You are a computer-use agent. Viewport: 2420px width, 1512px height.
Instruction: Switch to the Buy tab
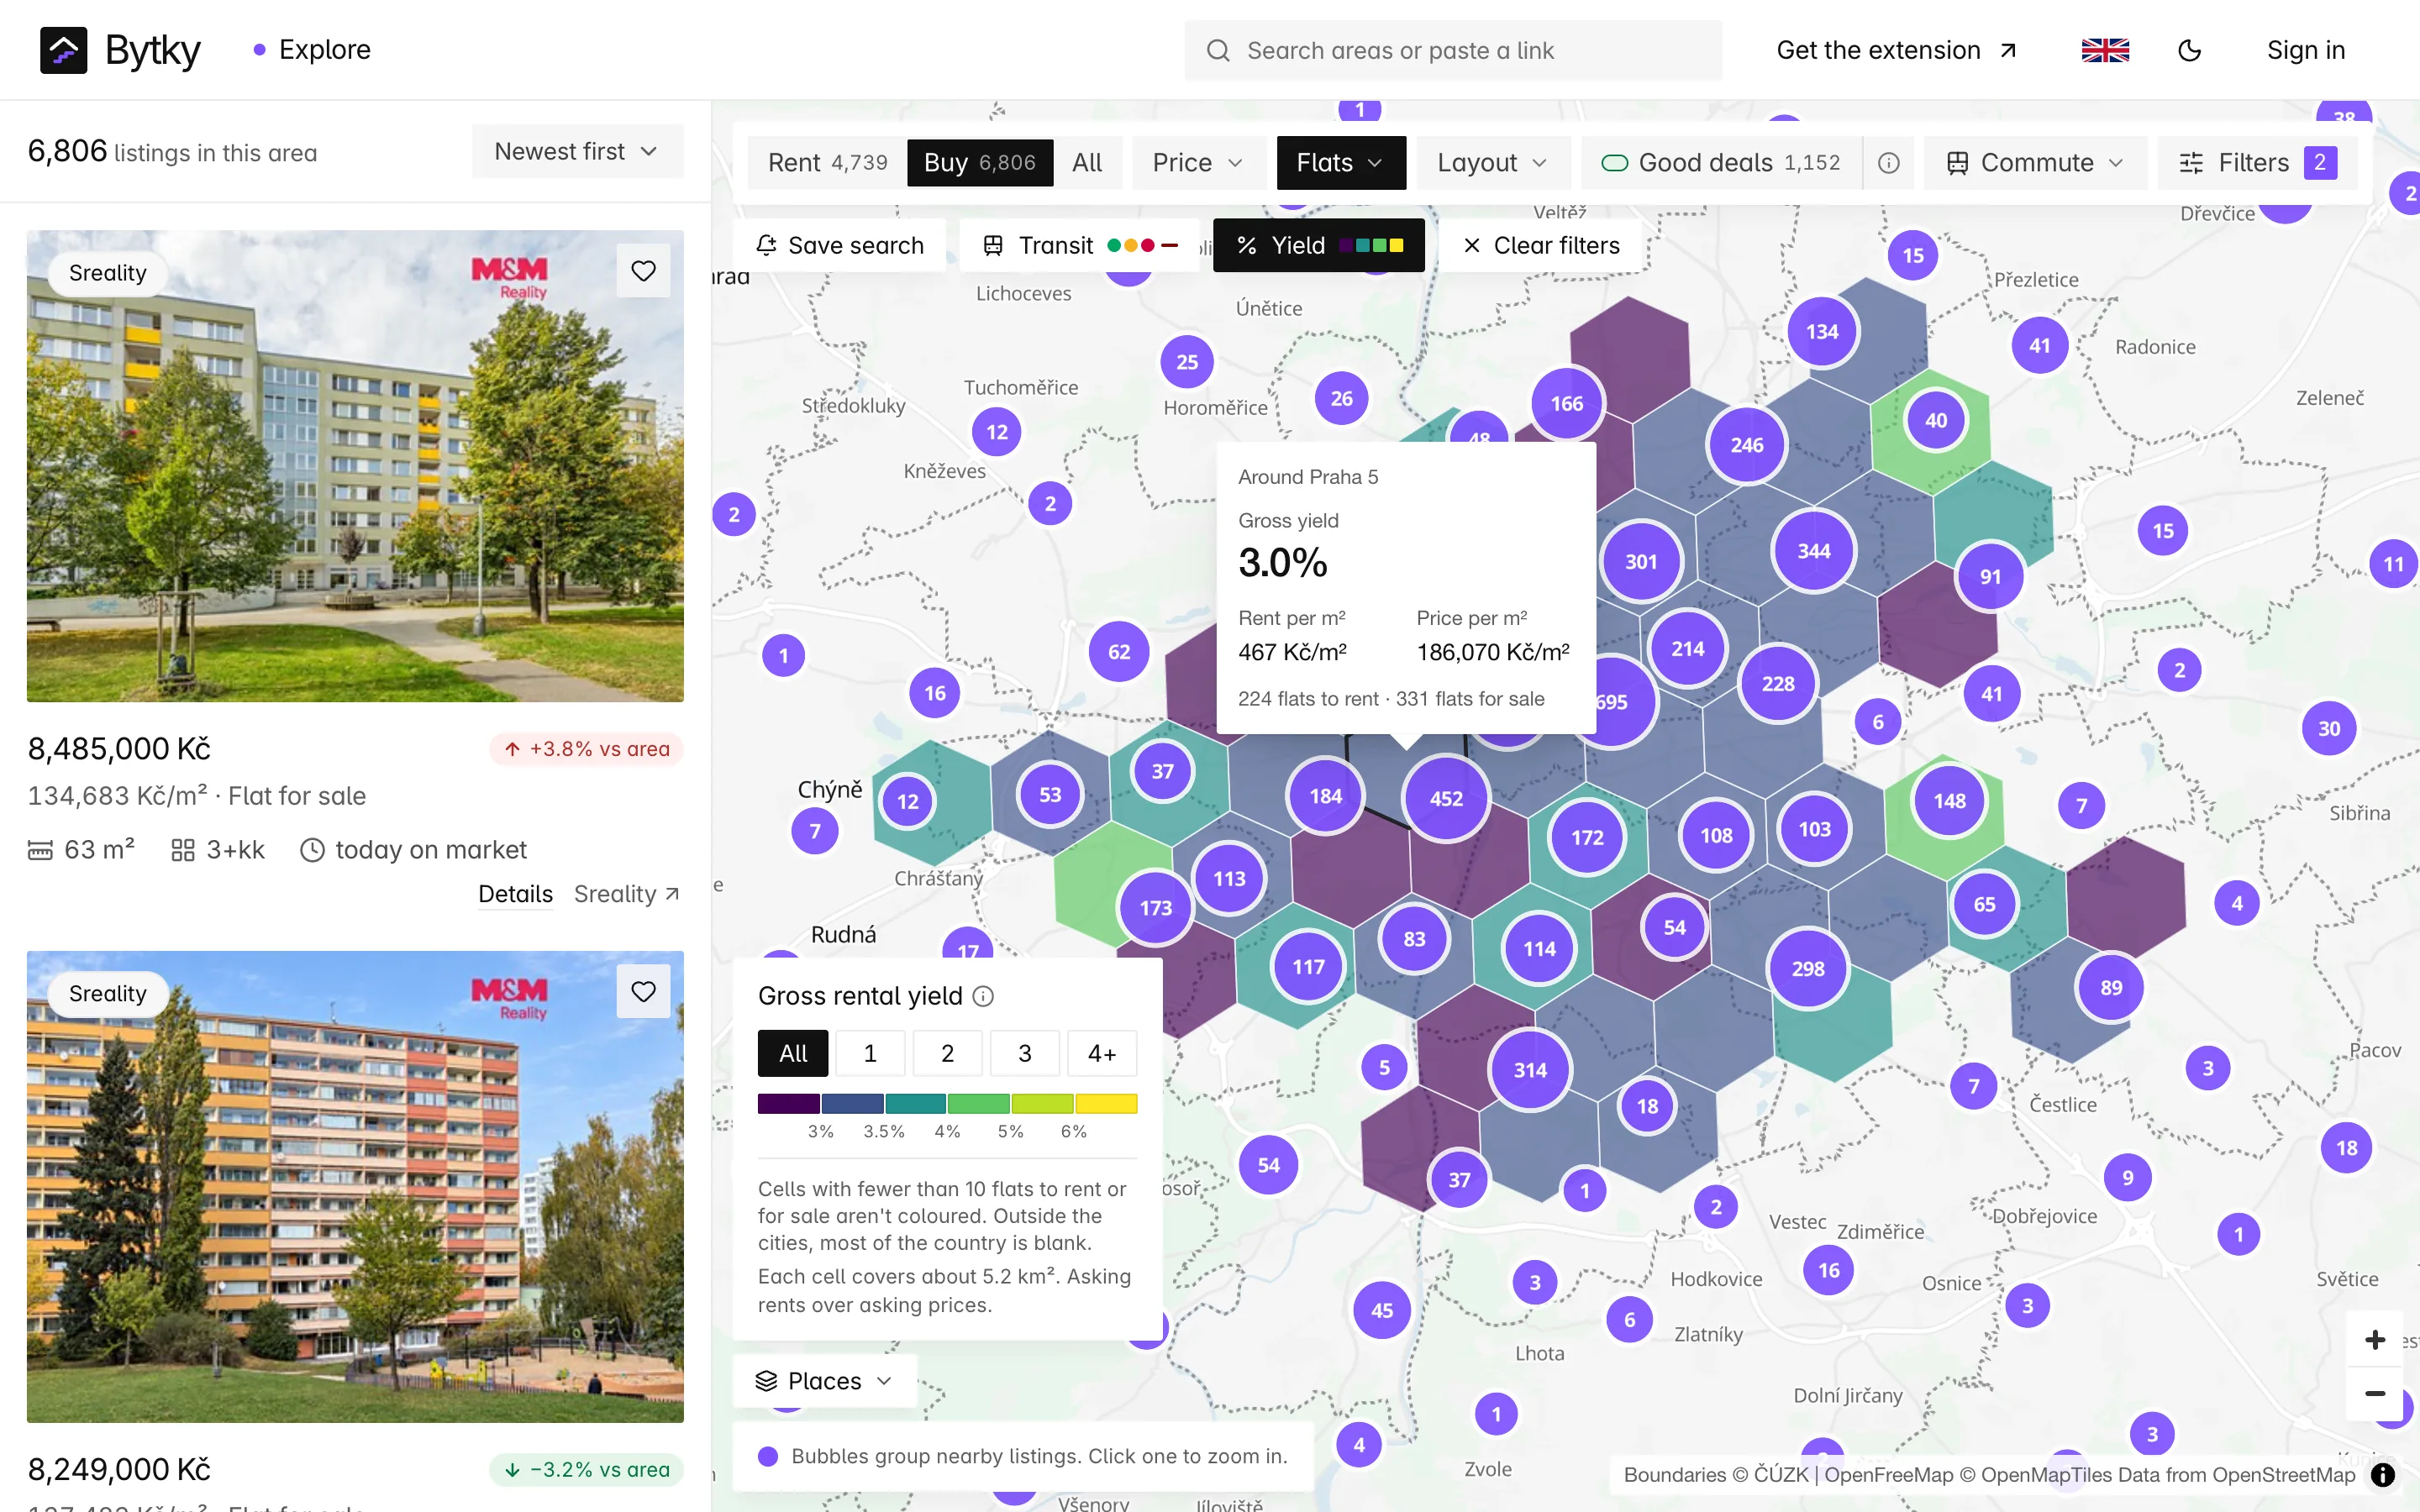click(980, 163)
